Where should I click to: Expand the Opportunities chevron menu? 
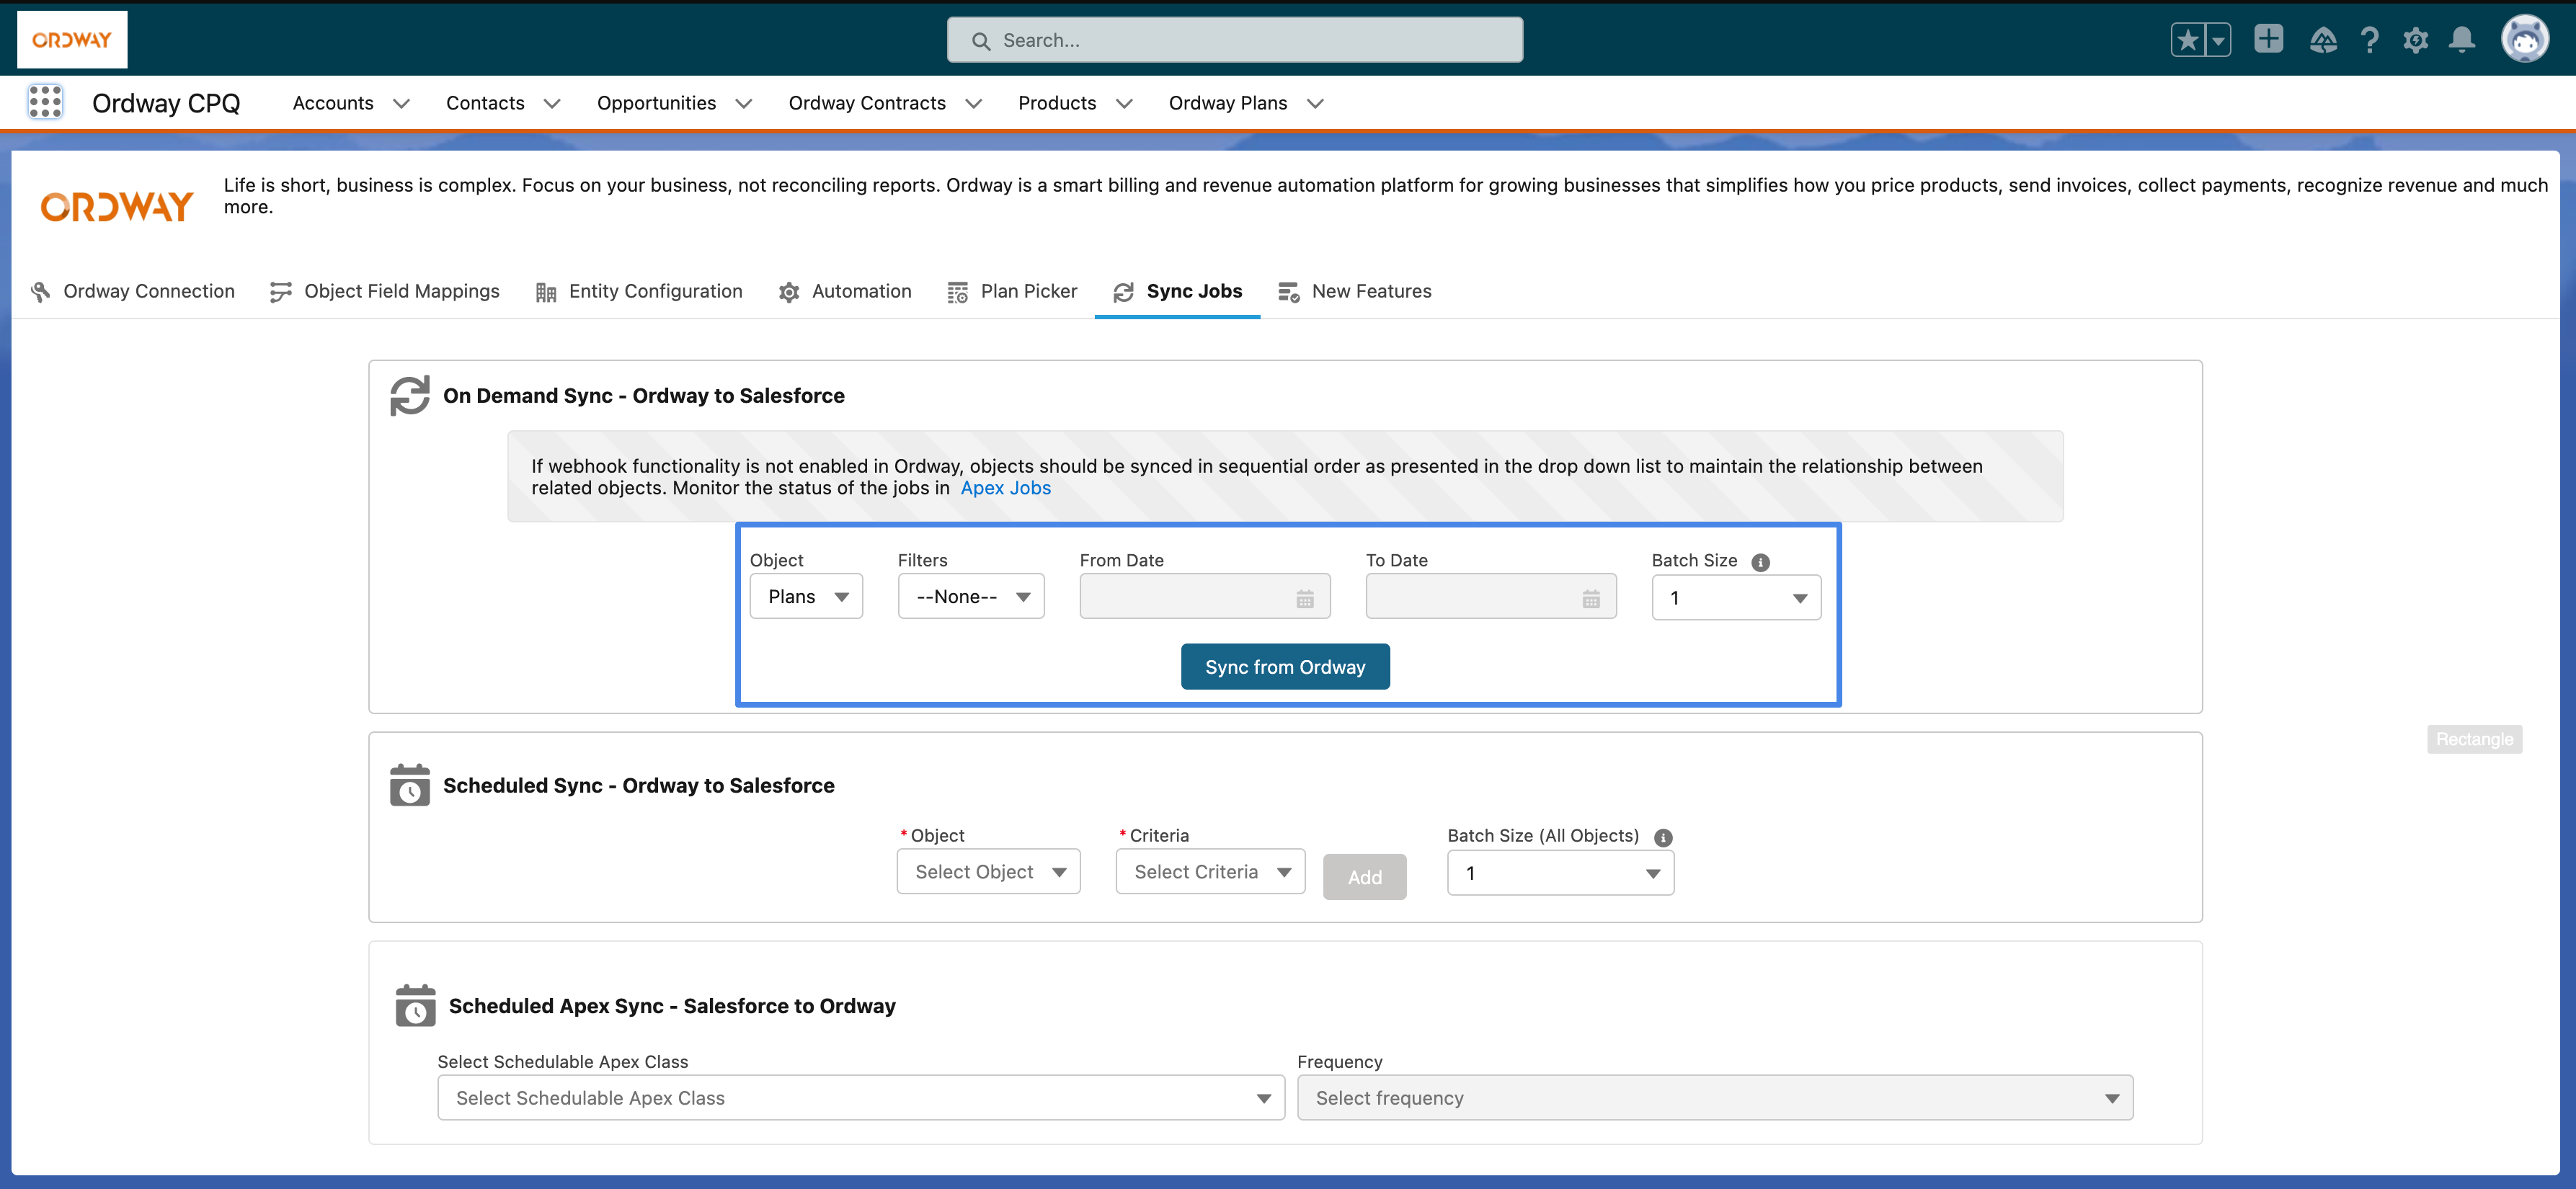pyautogui.click(x=744, y=103)
